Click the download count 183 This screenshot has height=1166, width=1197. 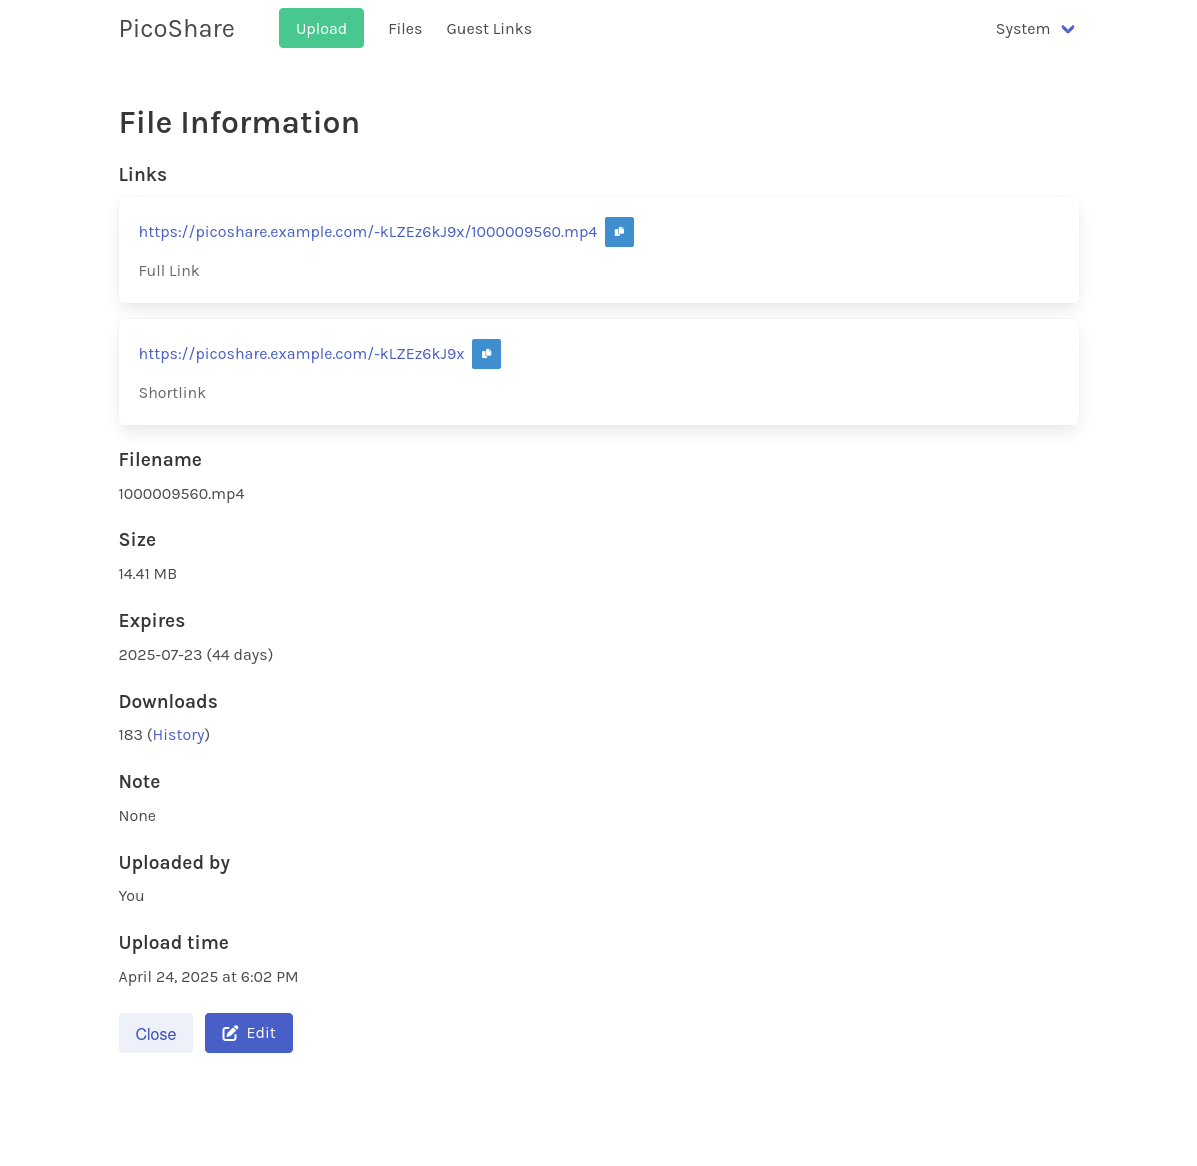pos(131,735)
